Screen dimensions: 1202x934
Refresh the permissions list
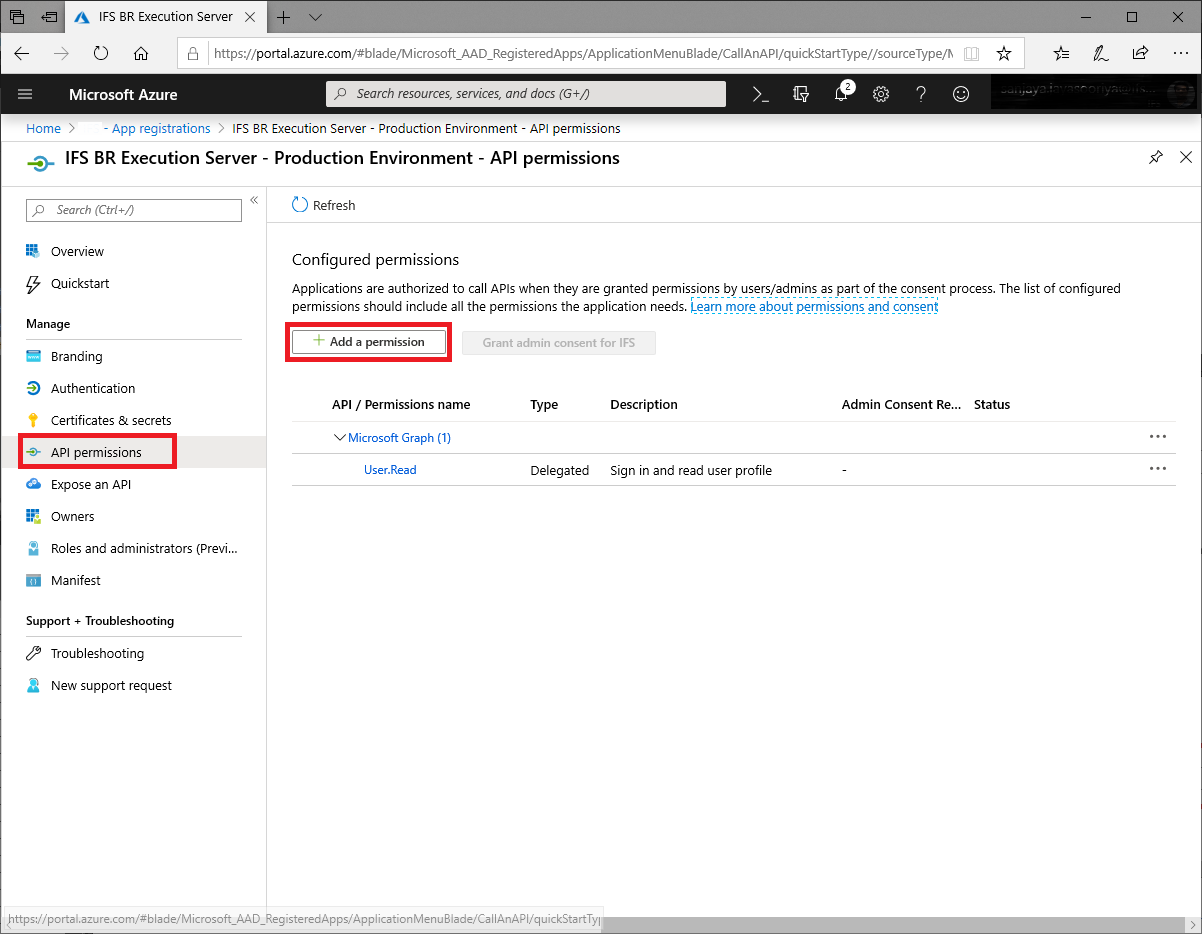point(324,205)
